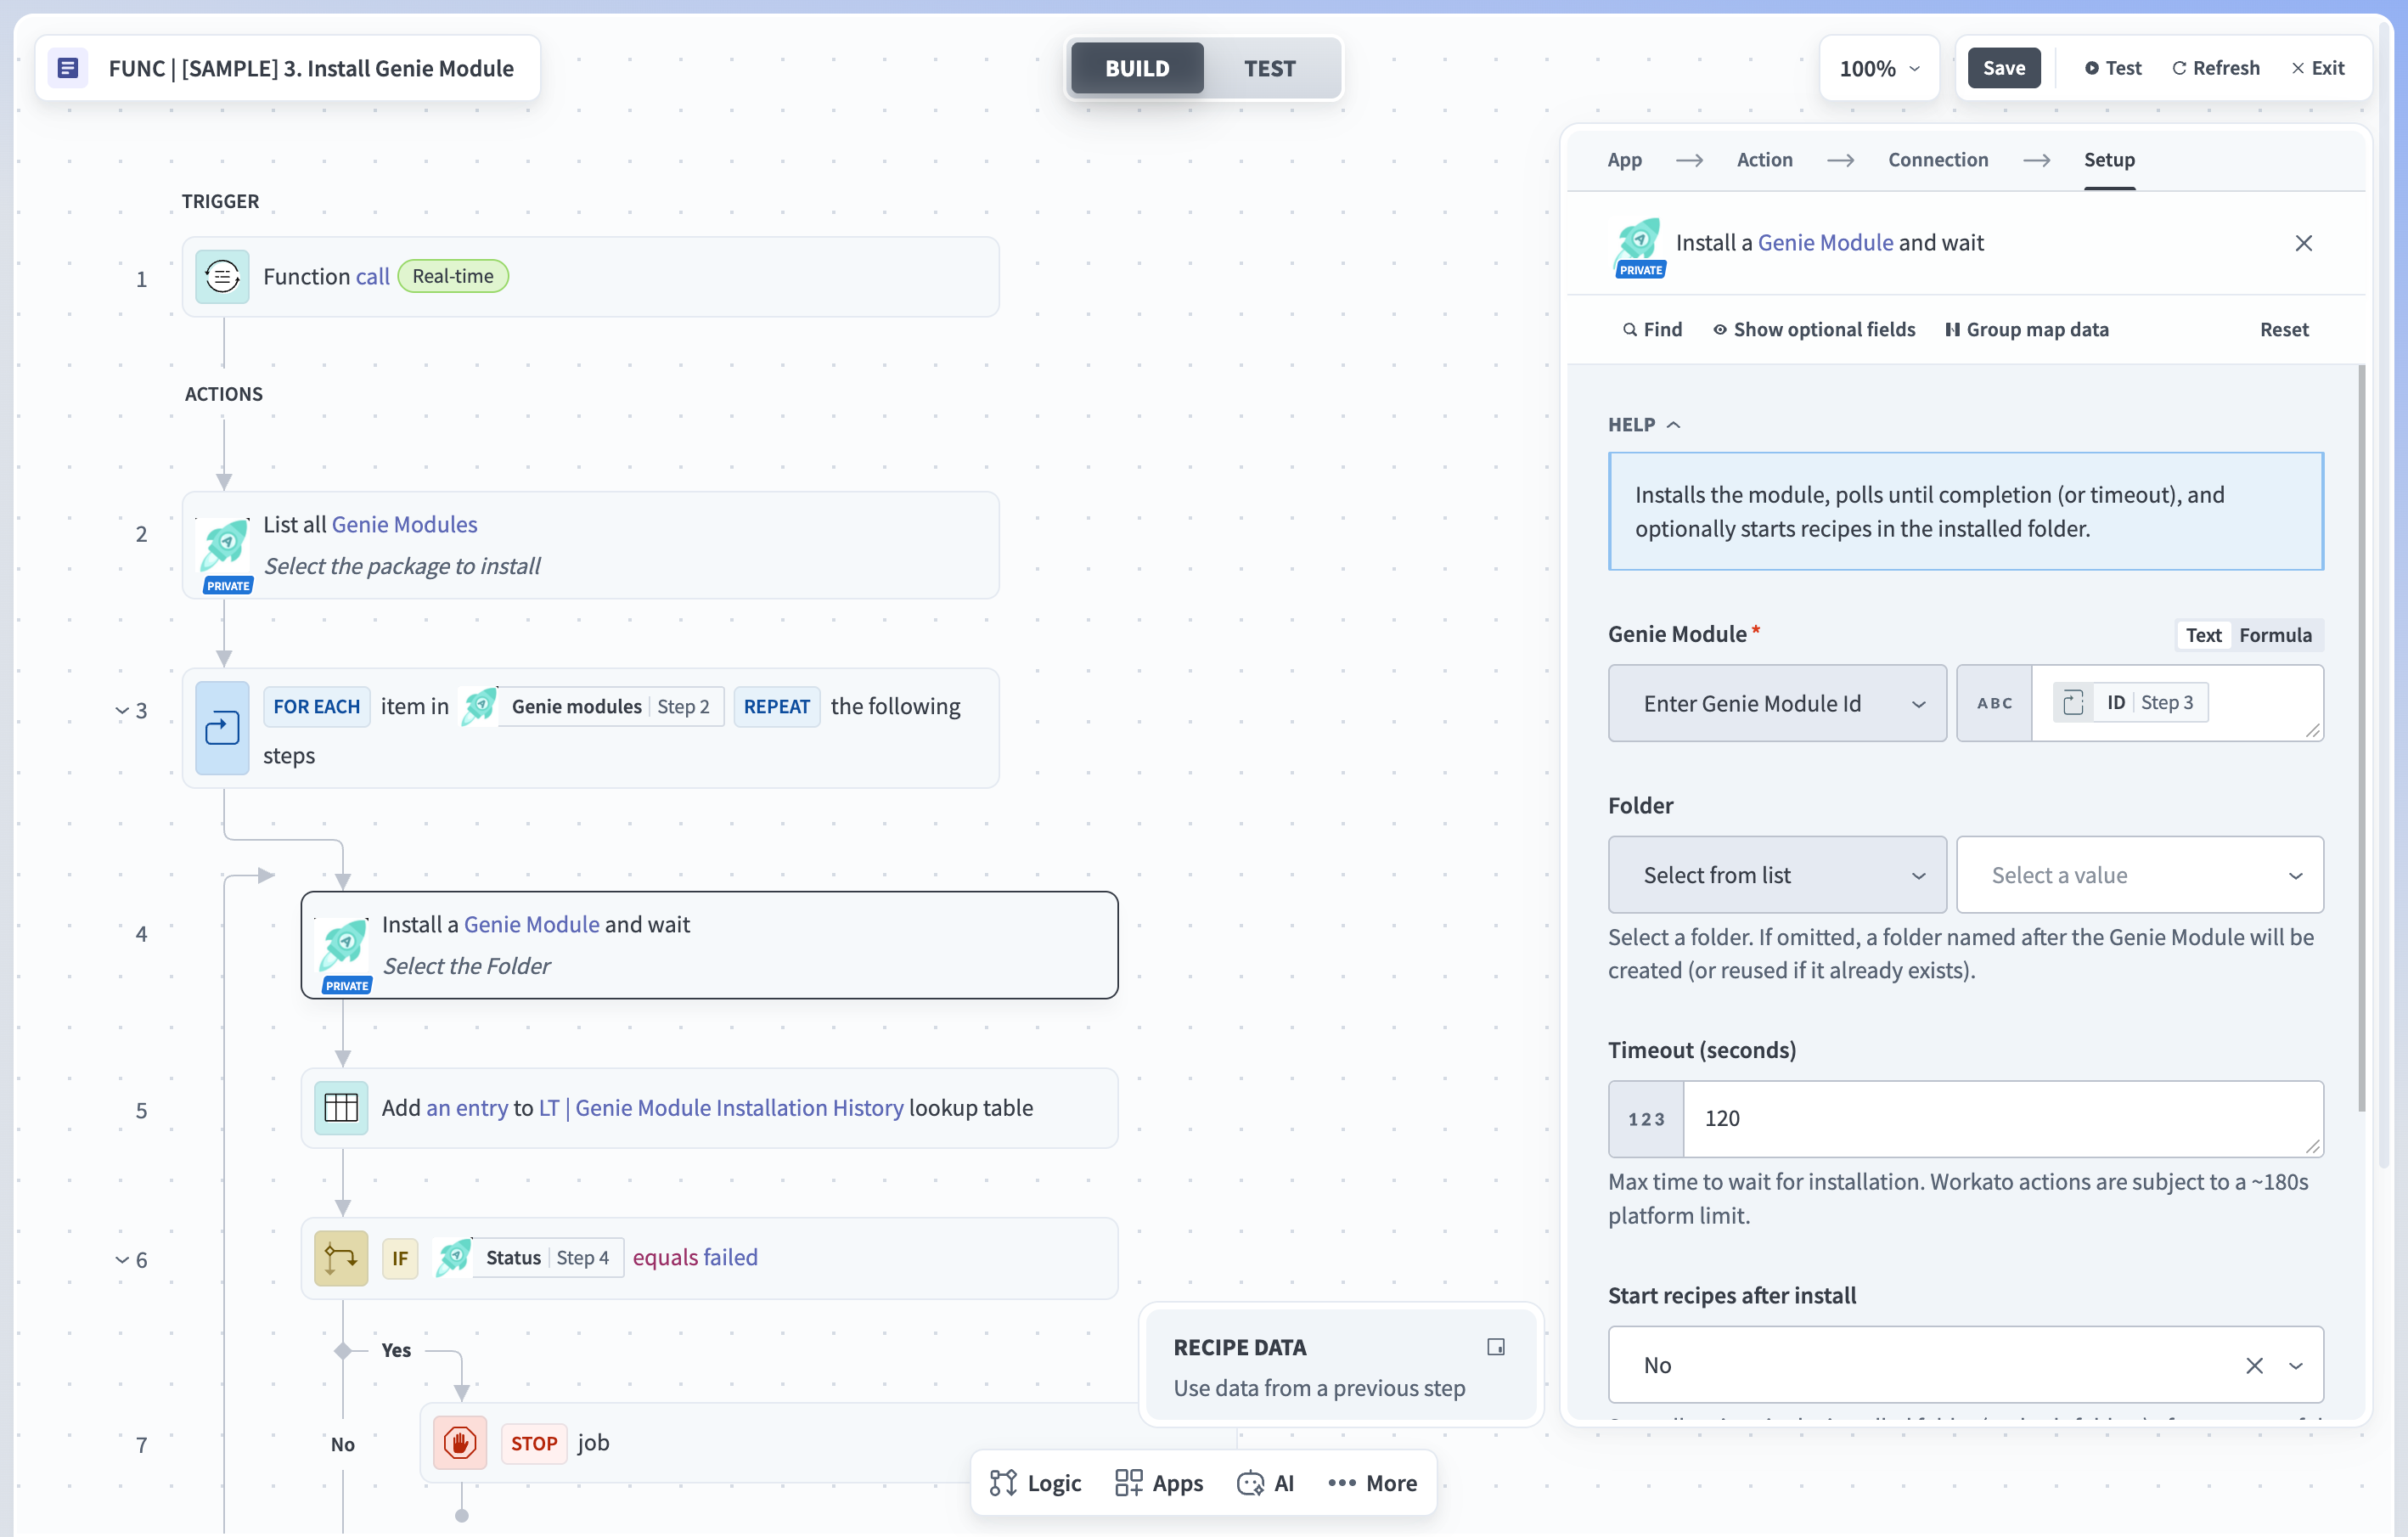
Task: Go to the Connection tab
Action: [x=1937, y=159]
